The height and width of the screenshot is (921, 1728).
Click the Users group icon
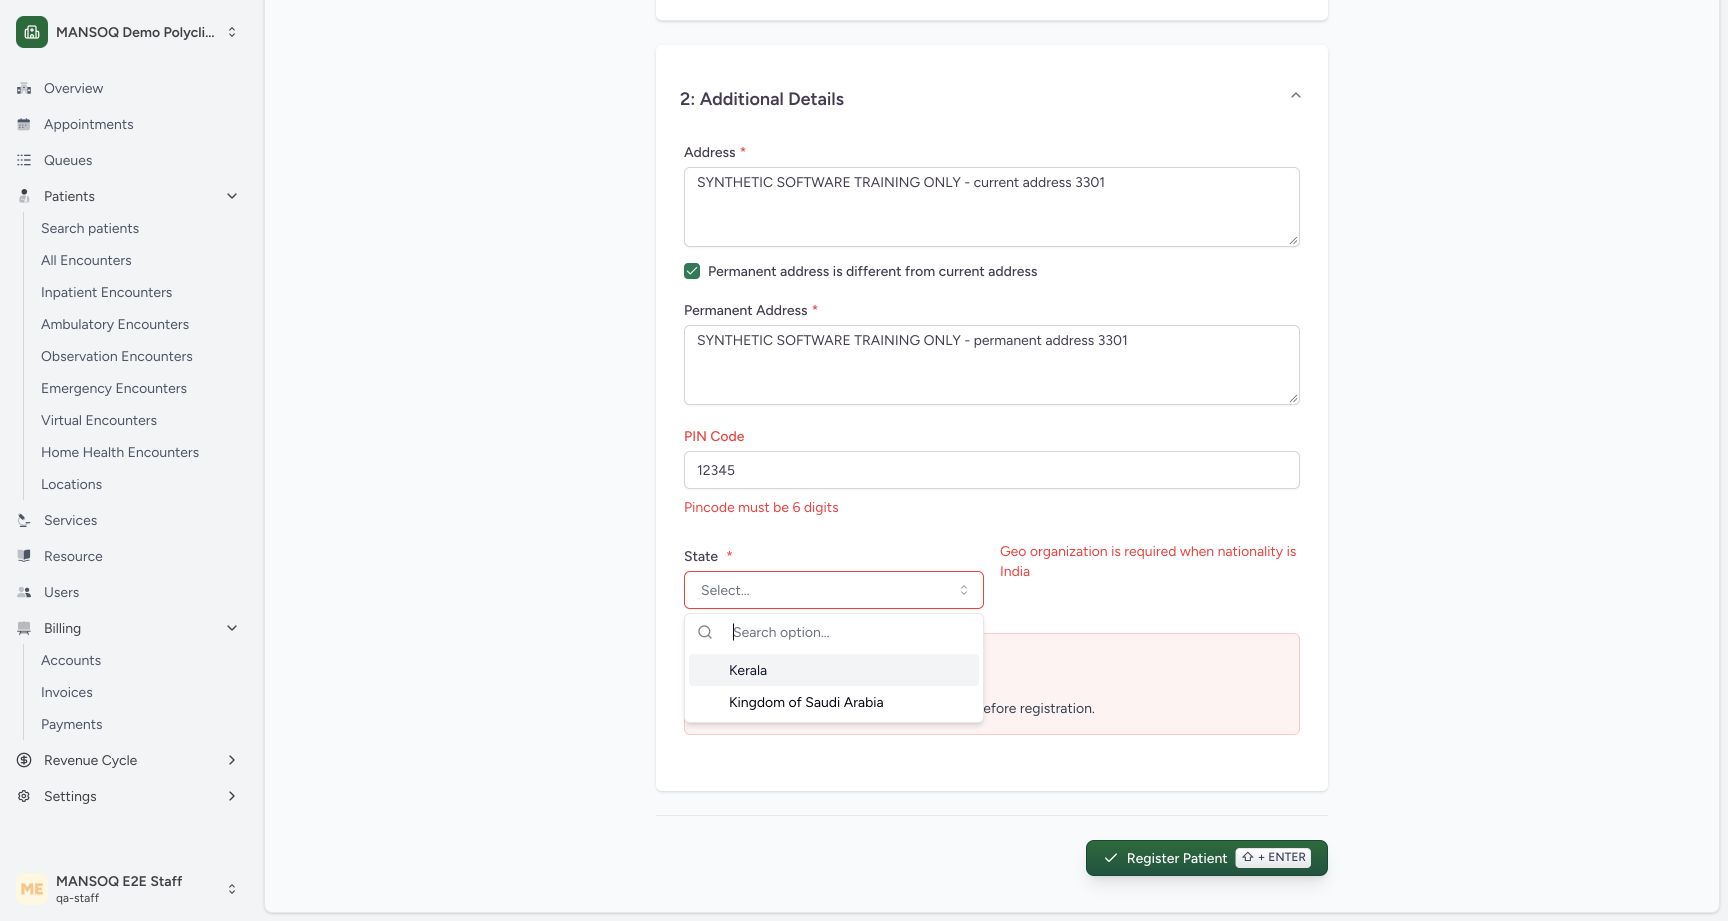(24, 592)
